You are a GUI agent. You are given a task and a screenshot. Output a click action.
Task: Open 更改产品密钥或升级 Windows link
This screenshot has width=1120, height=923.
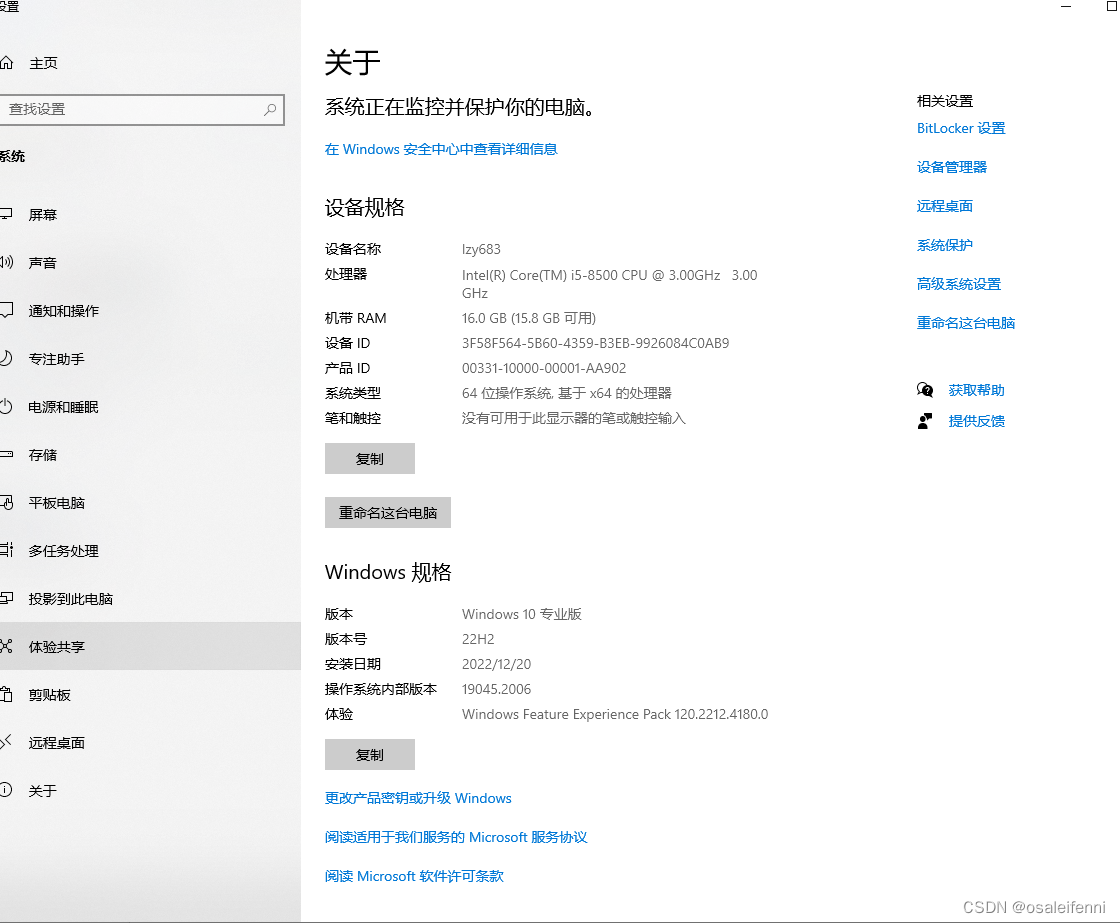click(x=418, y=798)
